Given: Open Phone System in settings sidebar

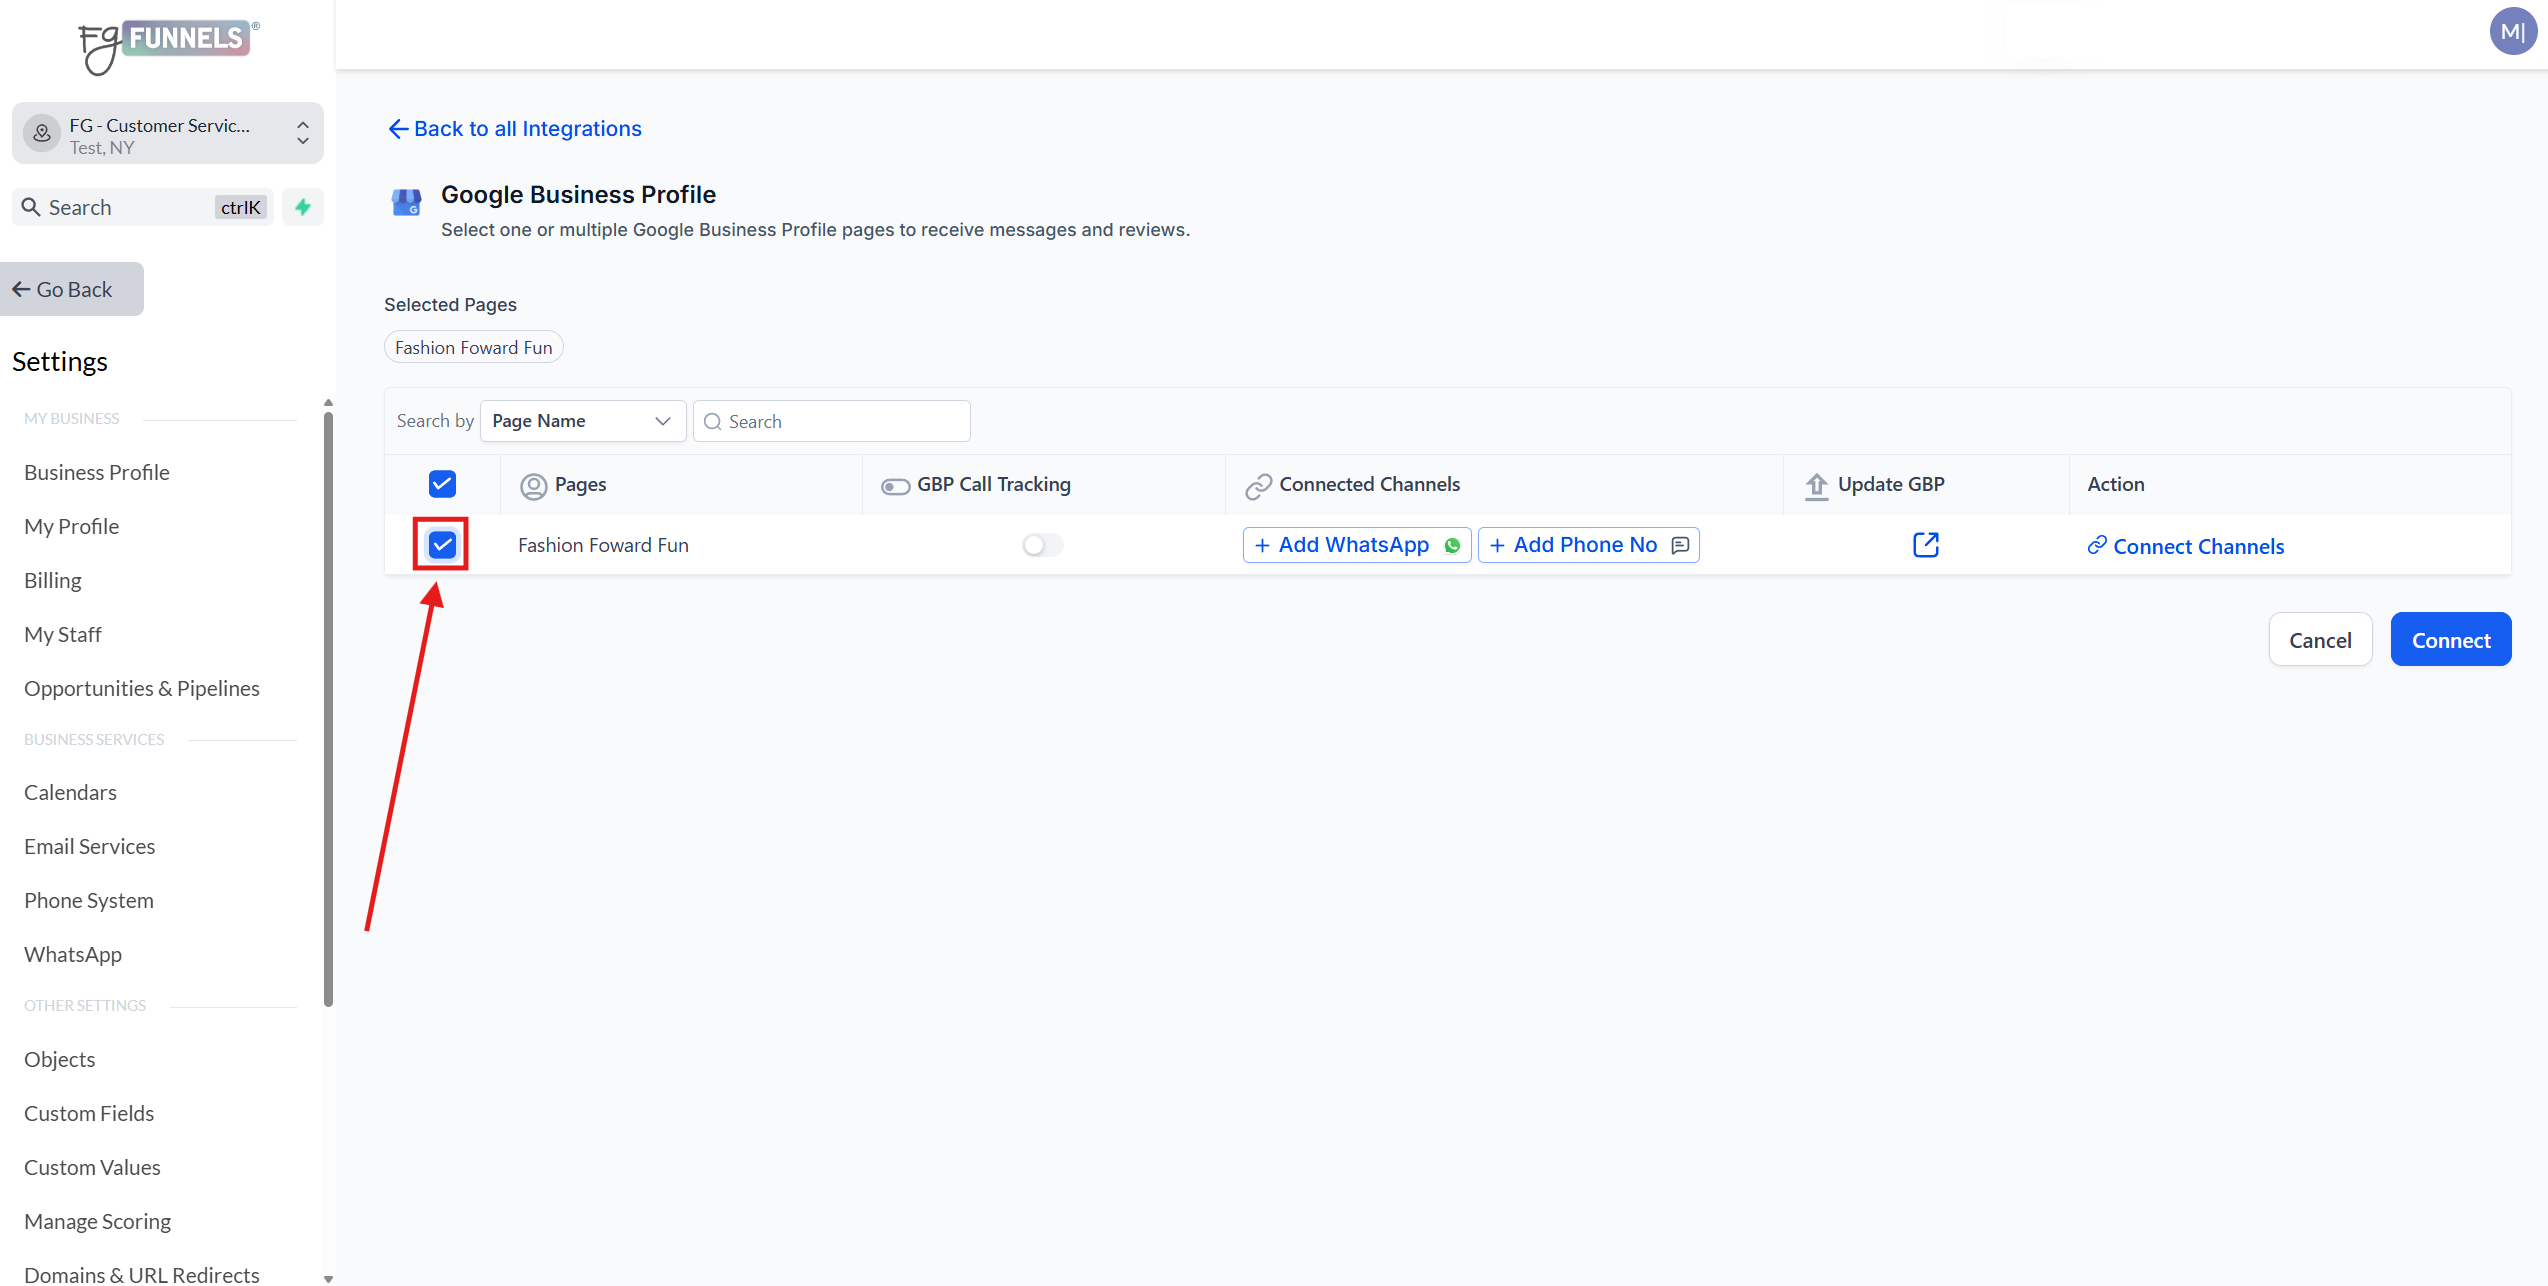Looking at the screenshot, I should 89,900.
